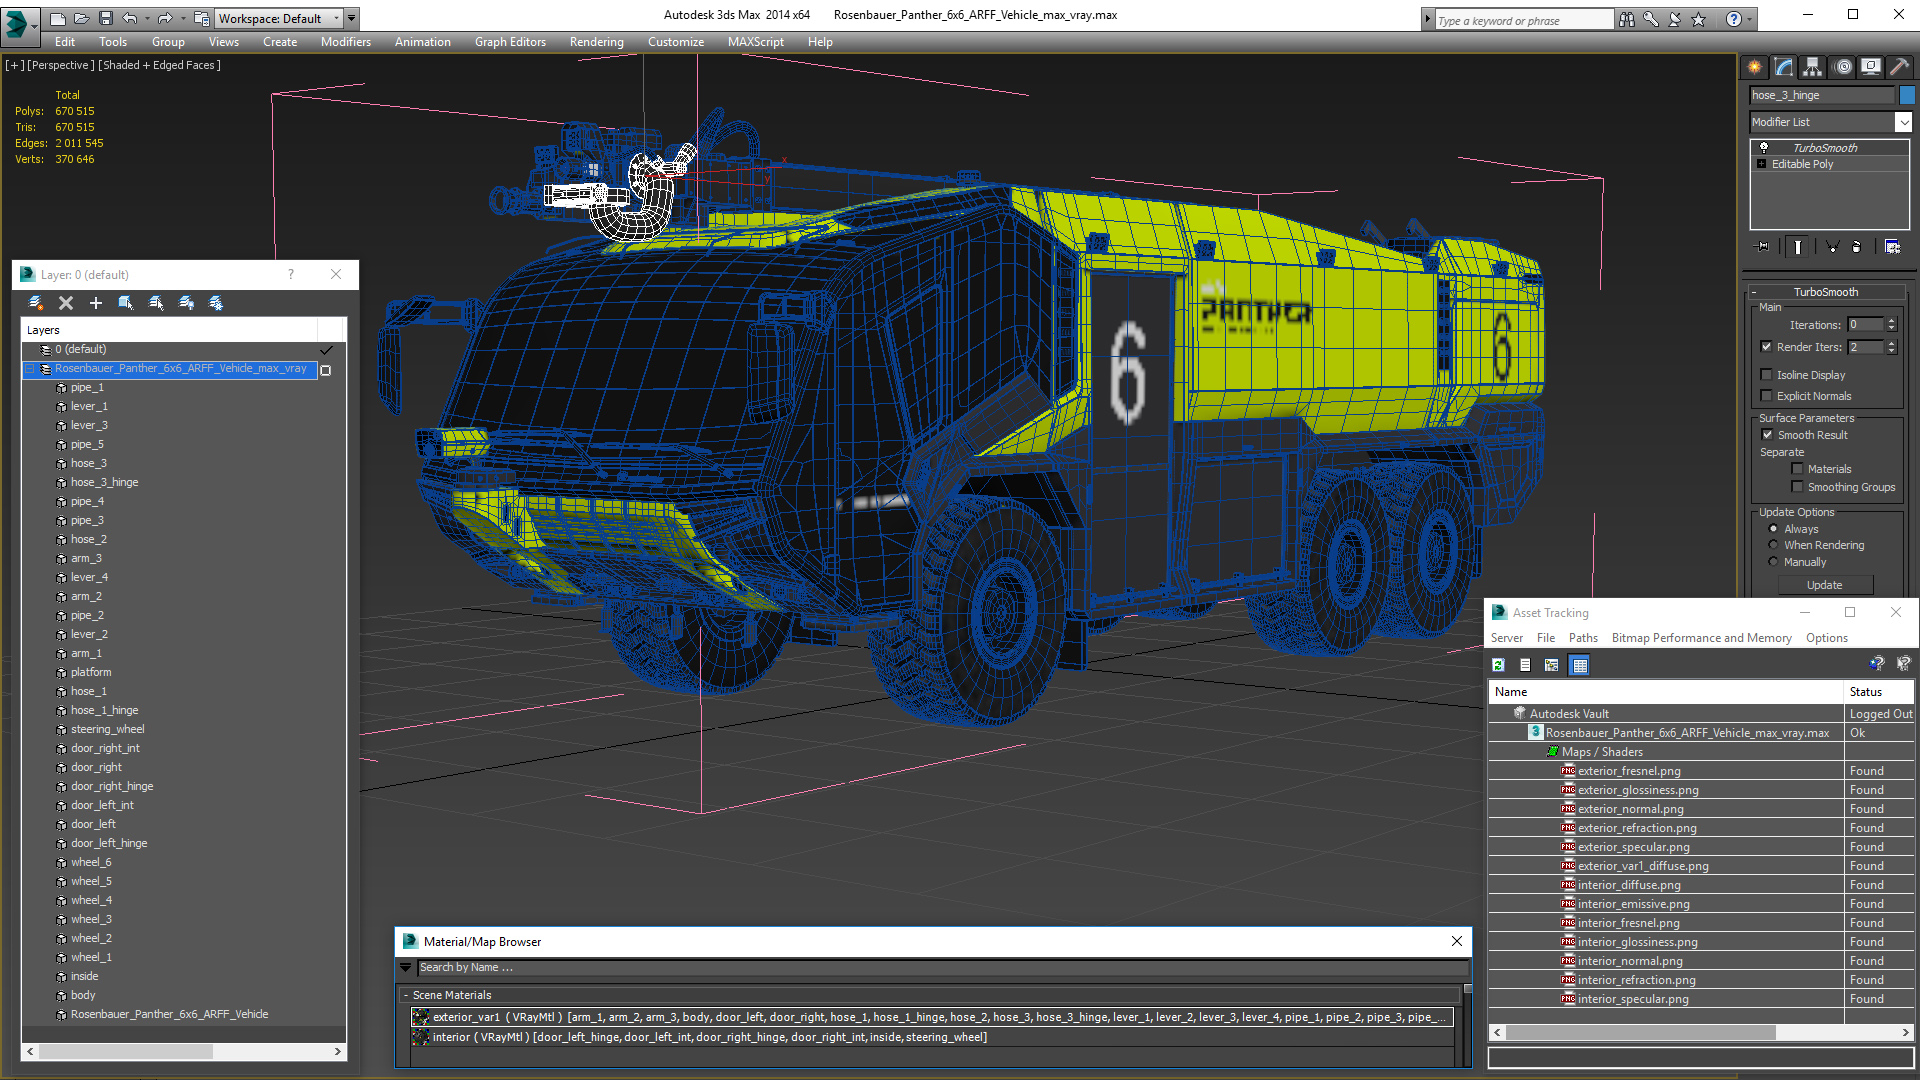Screen dimensions: 1920x1080
Task: Open the Create panel star icon
Action: [1755, 67]
